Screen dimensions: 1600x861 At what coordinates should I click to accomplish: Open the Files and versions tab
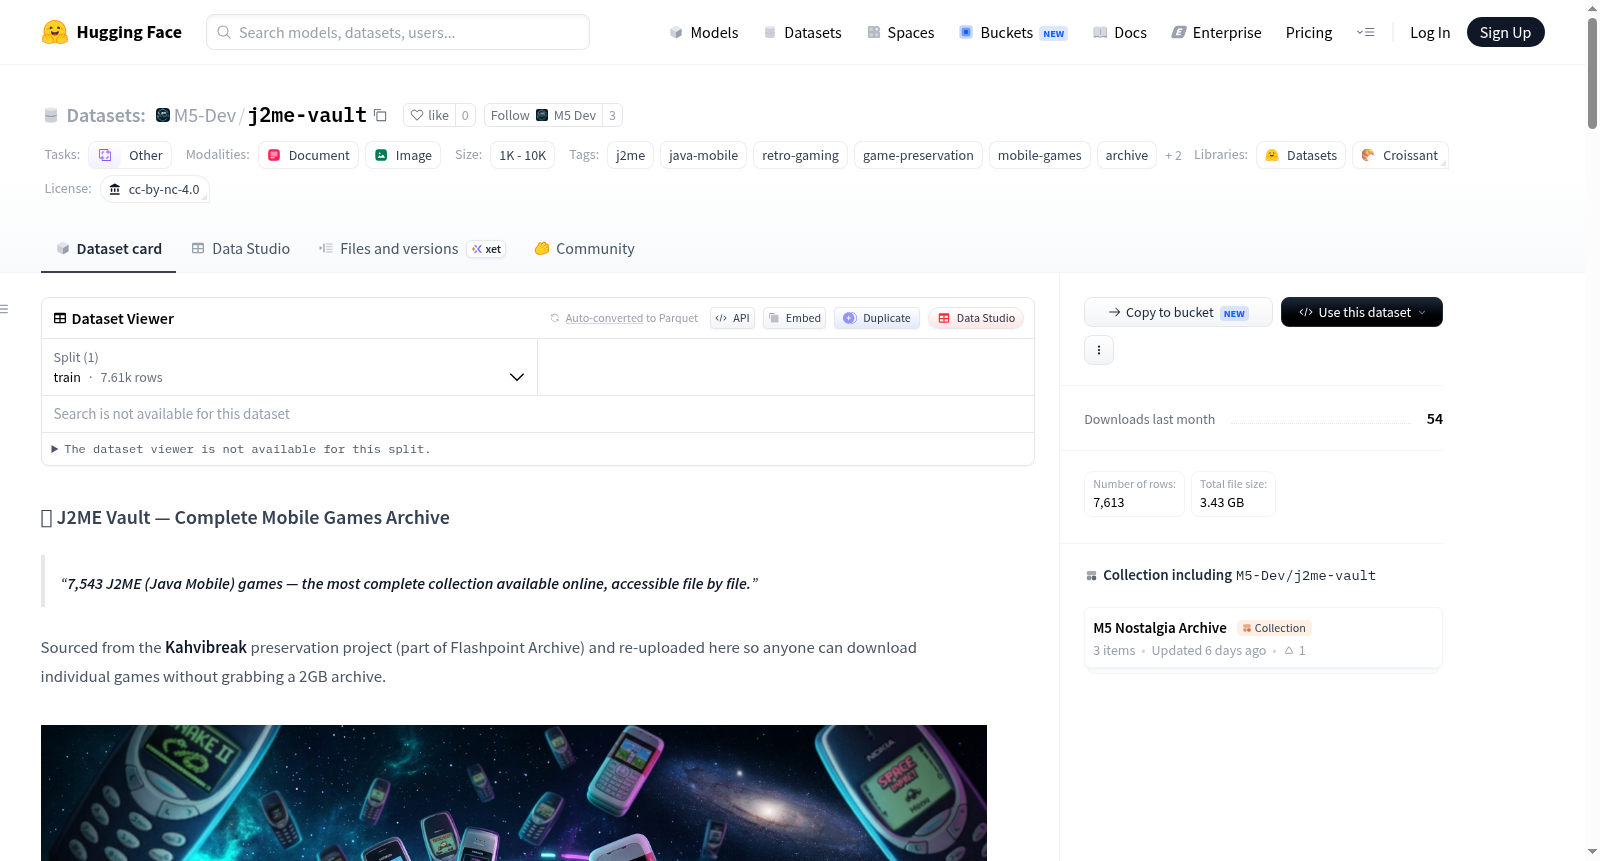[411, 249]
